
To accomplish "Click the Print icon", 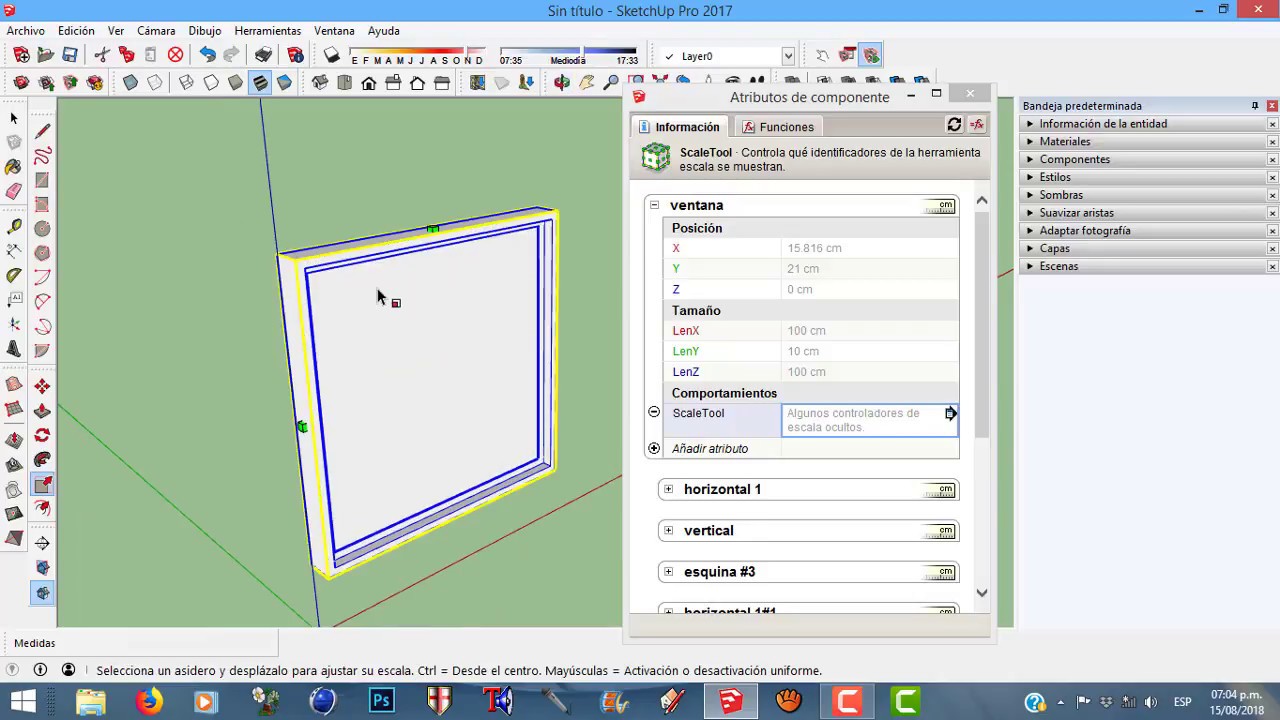I will pos(263,55).
